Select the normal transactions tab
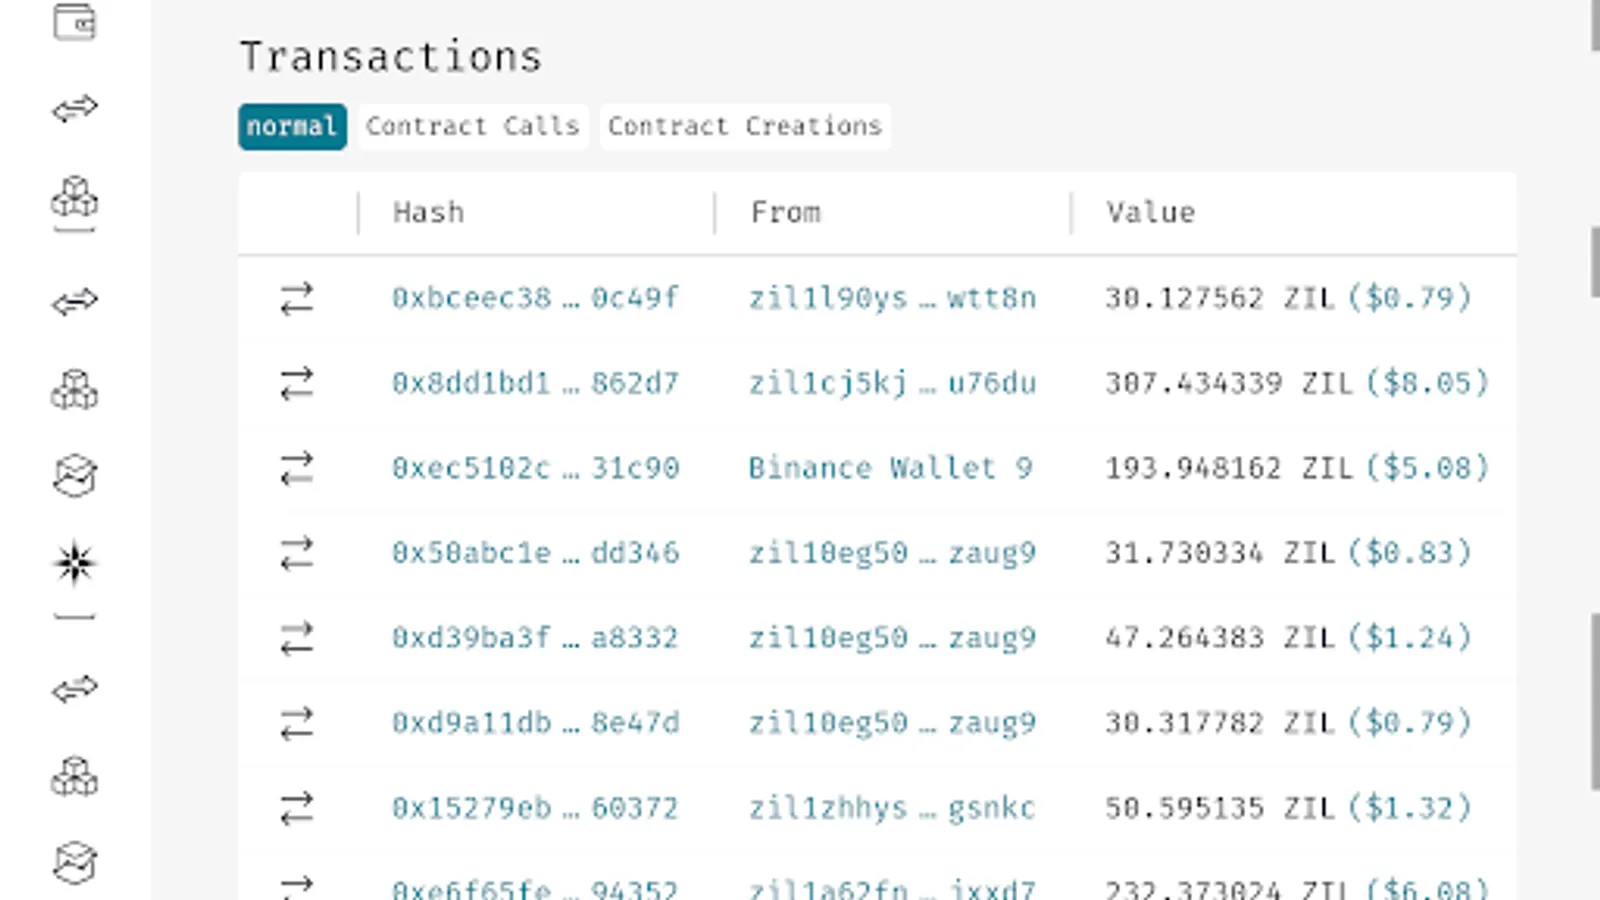This screenshot has height=900, width=1600. pyautogui.click(x=292, y=127)
